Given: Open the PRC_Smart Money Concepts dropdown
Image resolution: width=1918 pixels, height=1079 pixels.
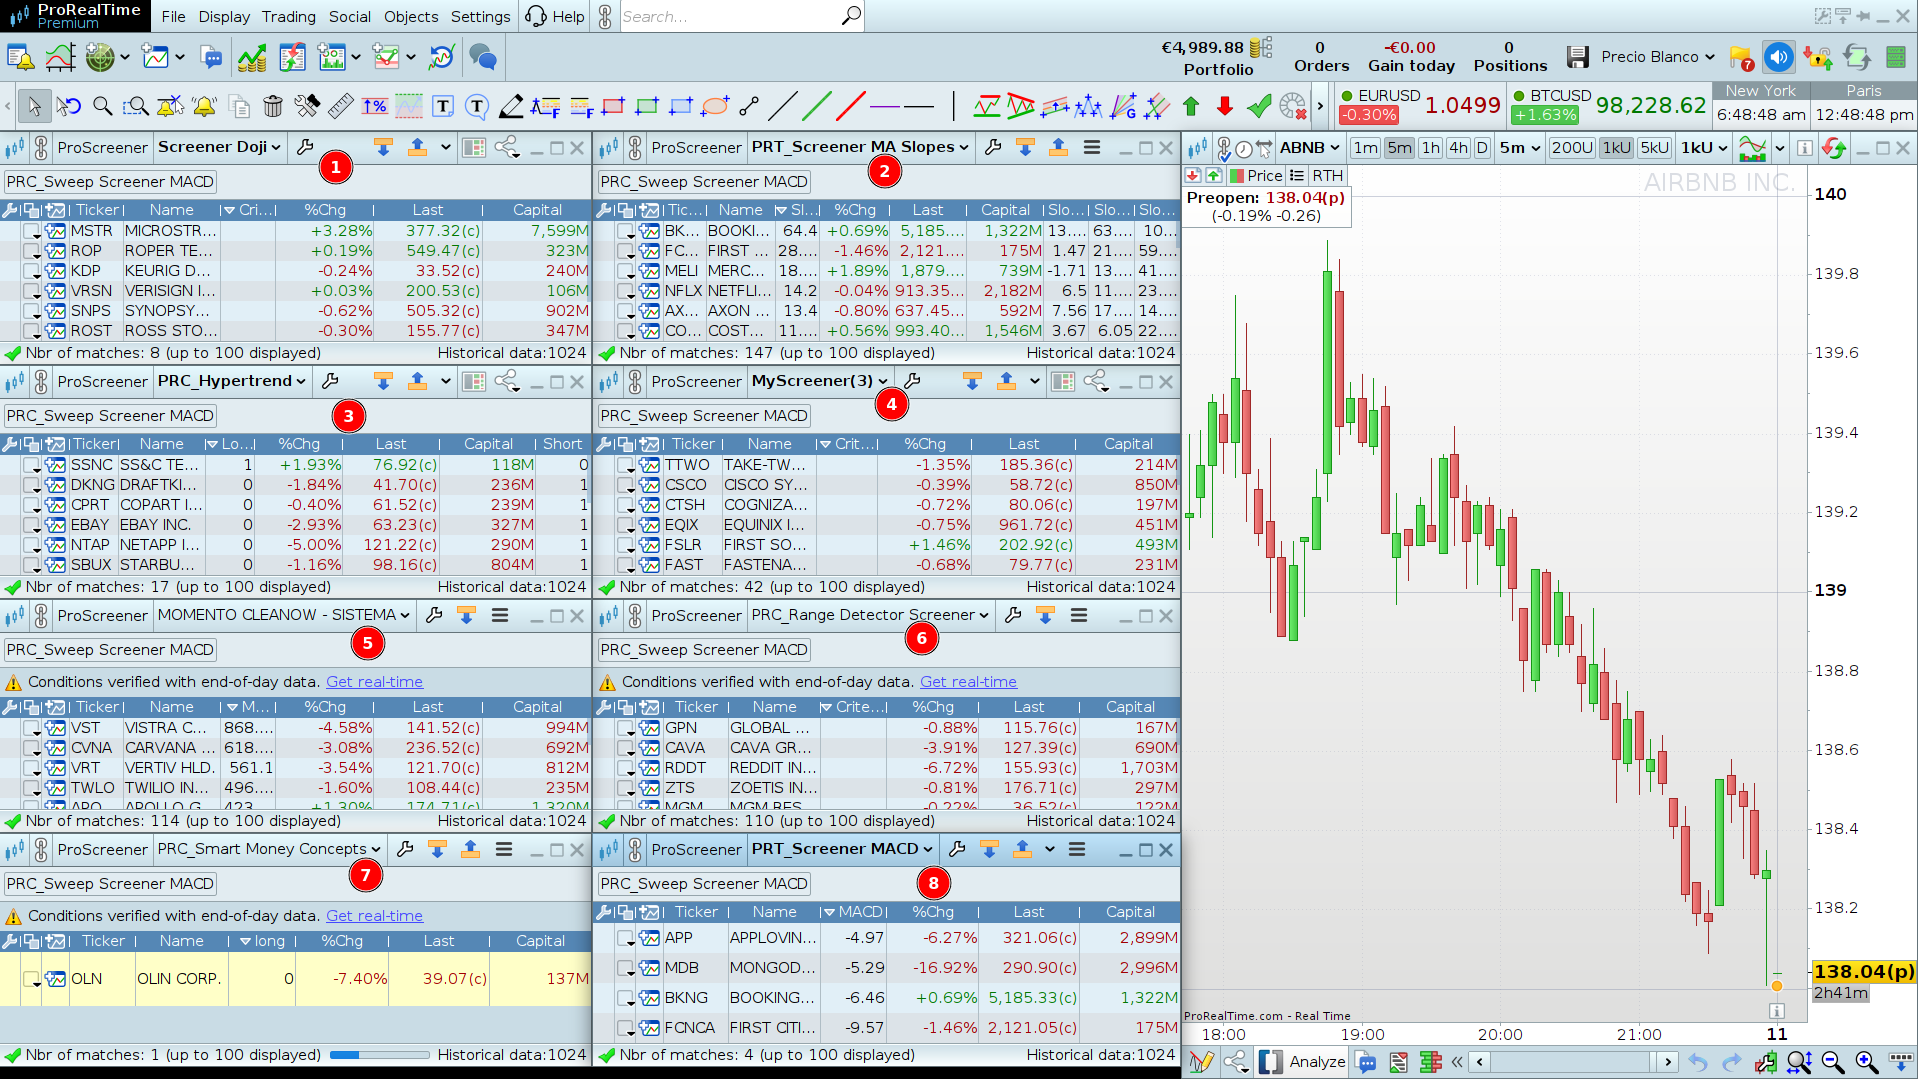Looking at the screenshot, I should click(269, 850).
